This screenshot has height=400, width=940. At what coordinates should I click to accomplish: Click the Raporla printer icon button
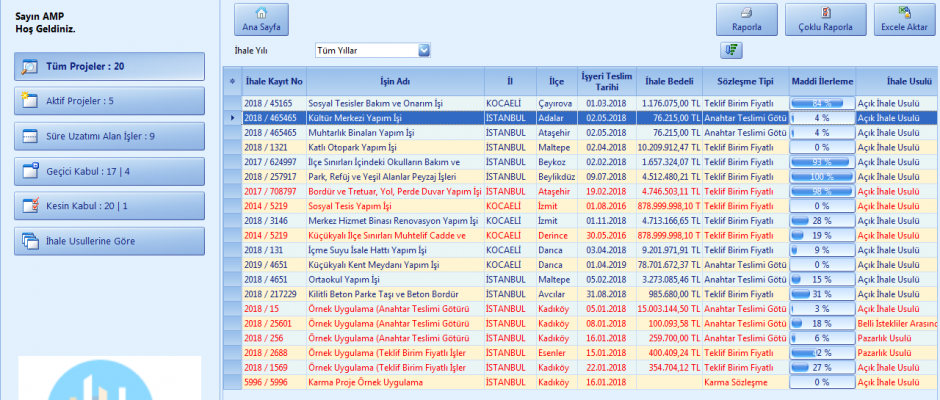point(746,20)
